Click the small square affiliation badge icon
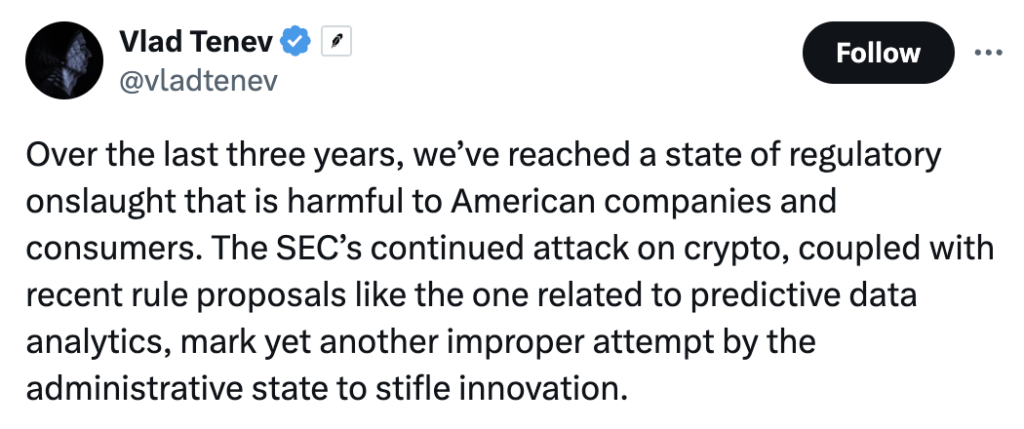The width and height of the screenshot is (1024, 429). 335,42
